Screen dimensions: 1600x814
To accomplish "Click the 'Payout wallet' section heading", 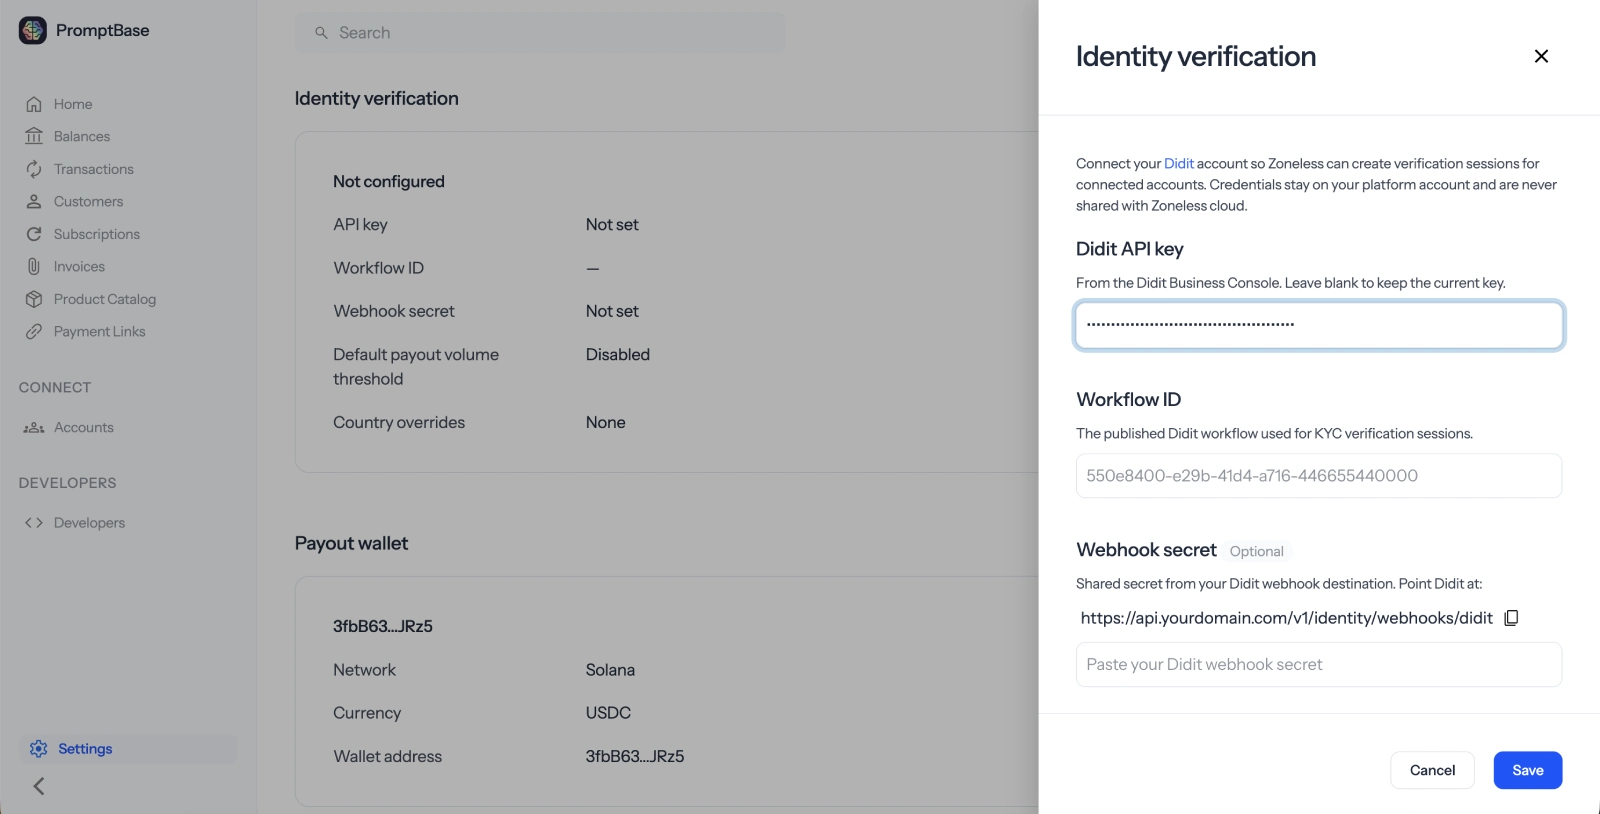I will [x=351, y=543].
